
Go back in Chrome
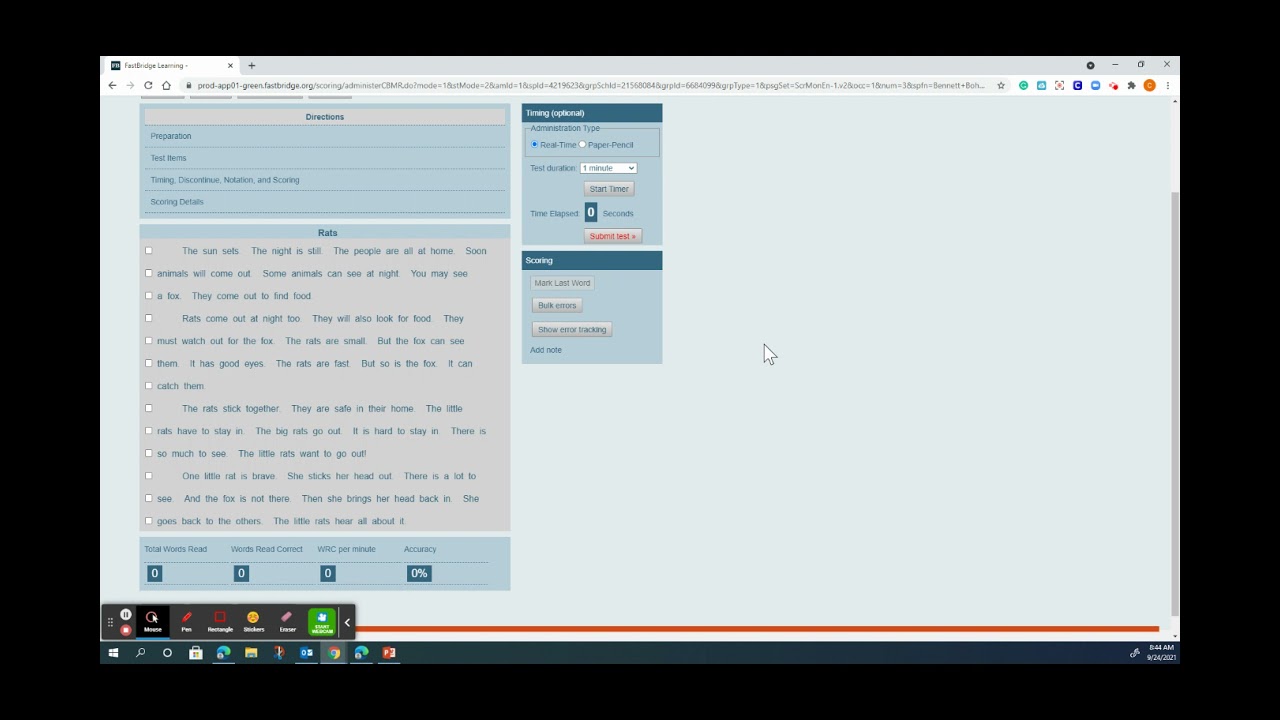(112, 86)
